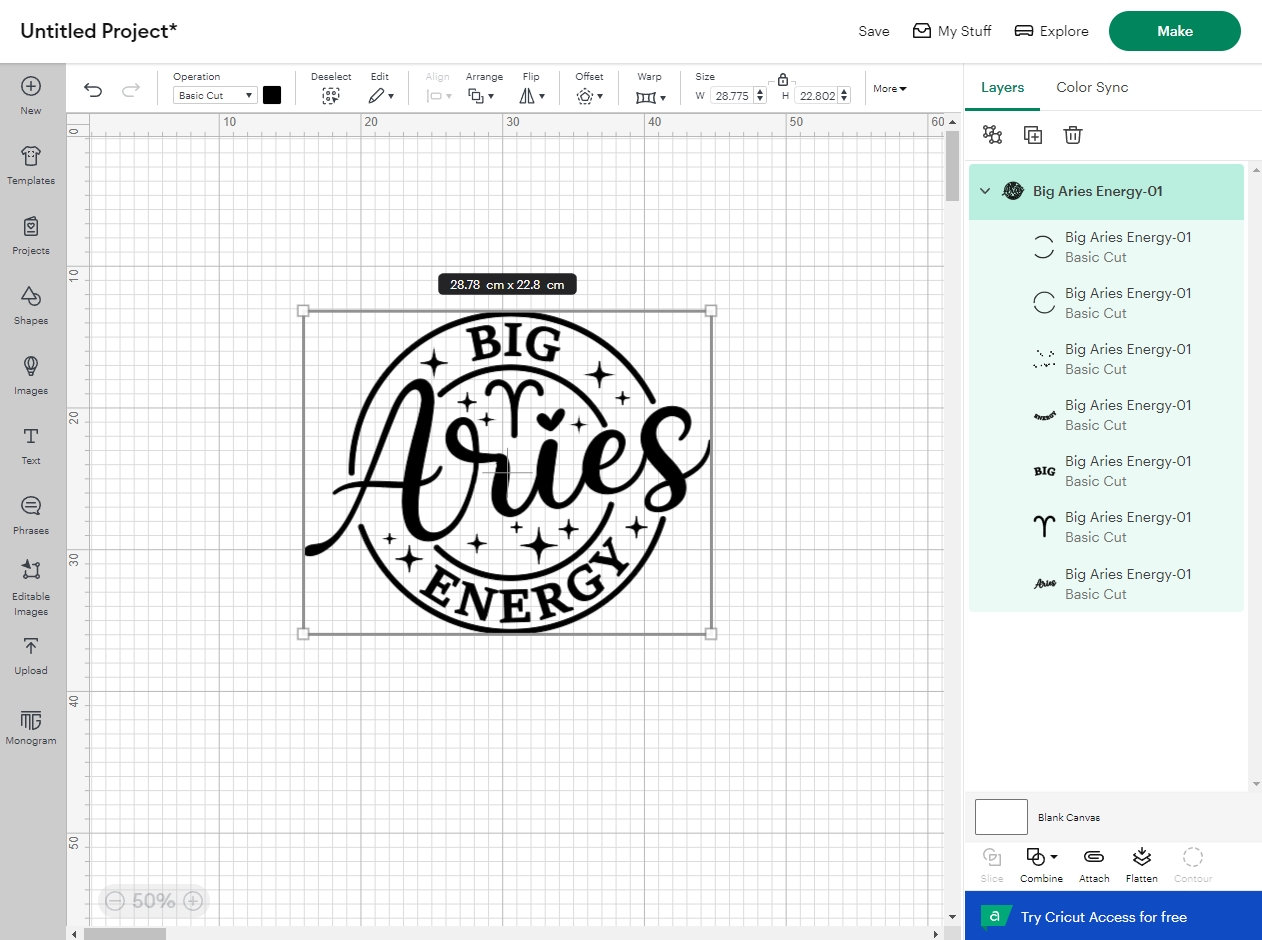Open the Templates panel
Image resolution: width=1262 pixels, height=940 pixels.
(30, 166)
